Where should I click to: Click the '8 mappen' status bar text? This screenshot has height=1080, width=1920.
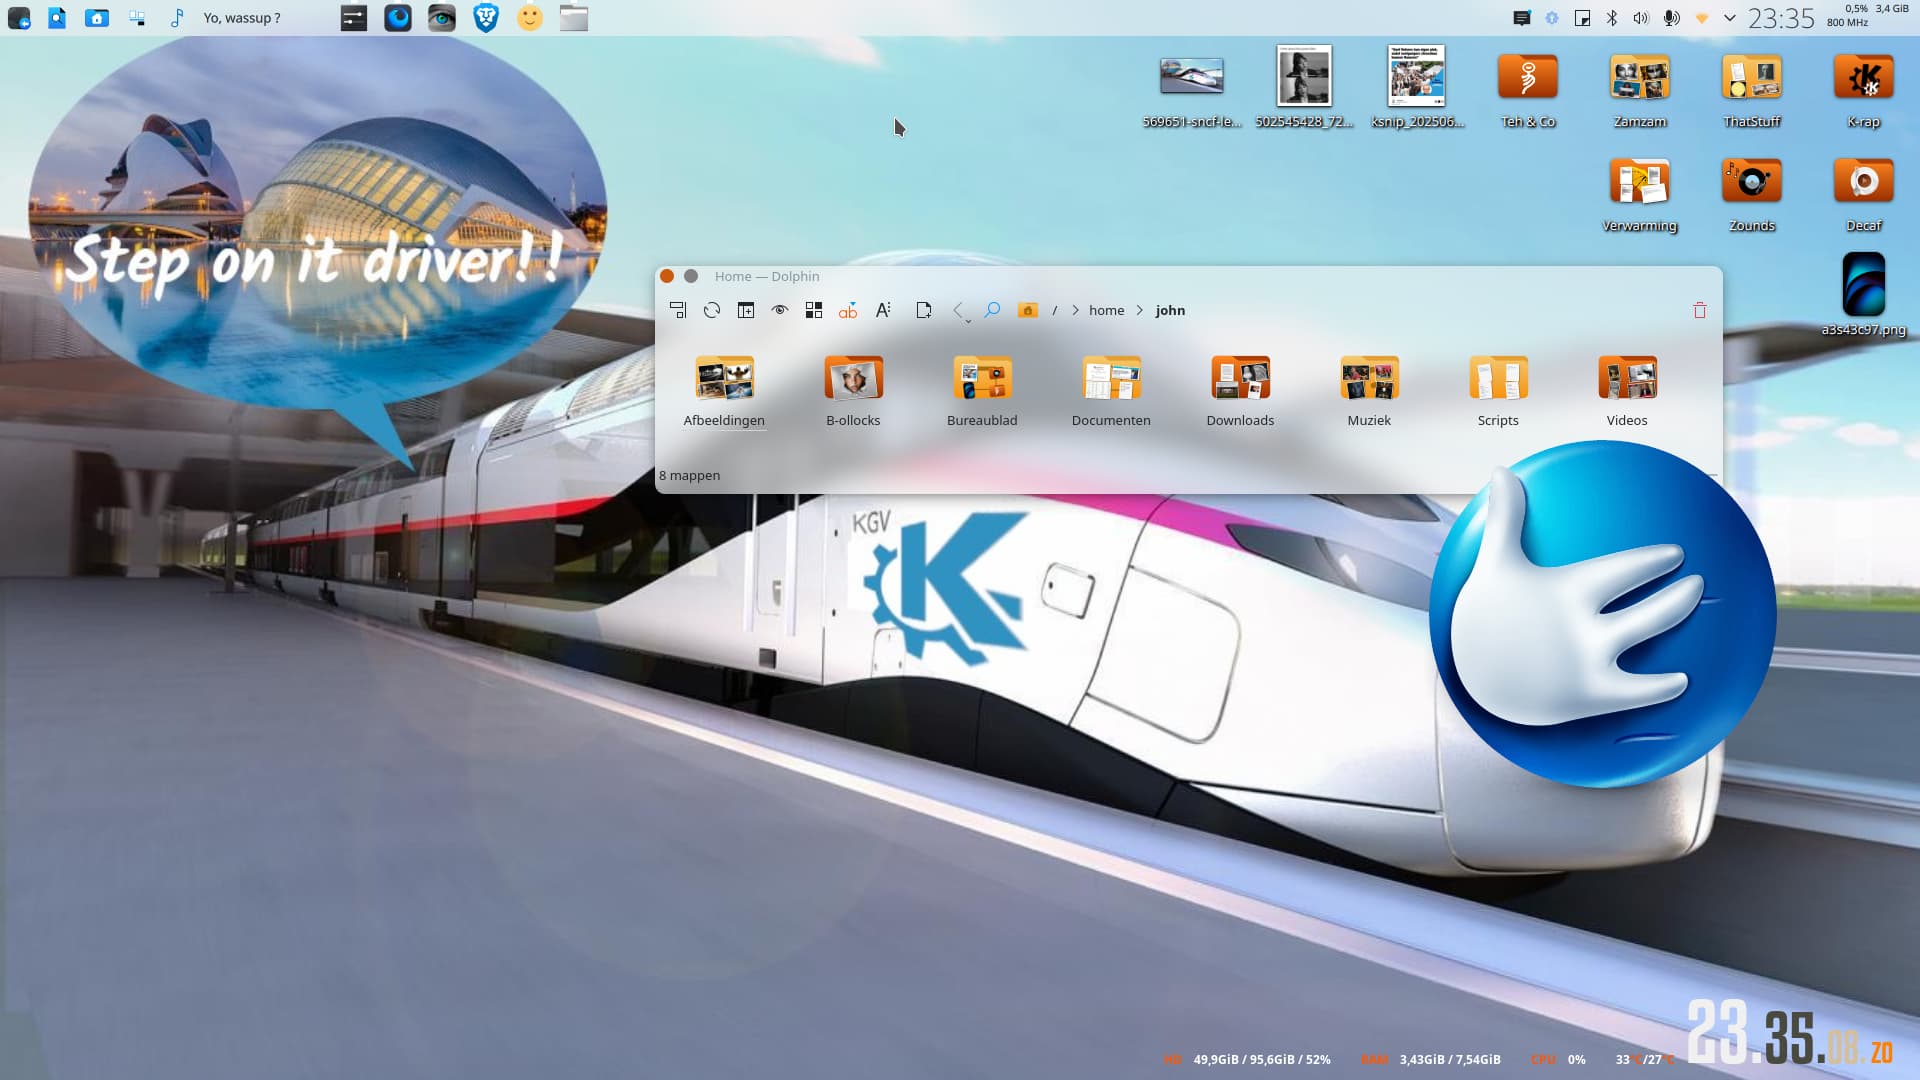tap(689, 475)
